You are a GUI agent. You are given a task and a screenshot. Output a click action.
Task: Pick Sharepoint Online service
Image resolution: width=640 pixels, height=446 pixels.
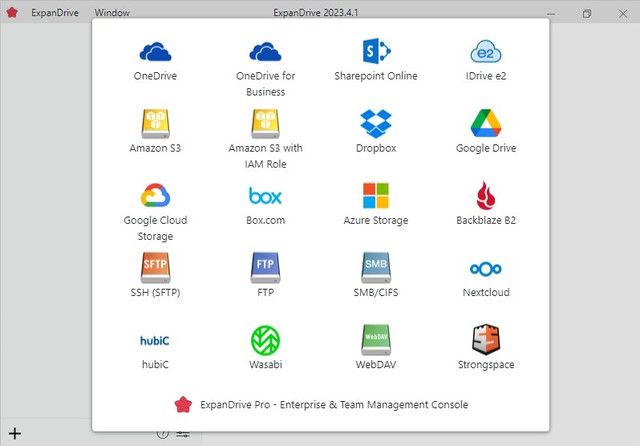coord(375,52)
